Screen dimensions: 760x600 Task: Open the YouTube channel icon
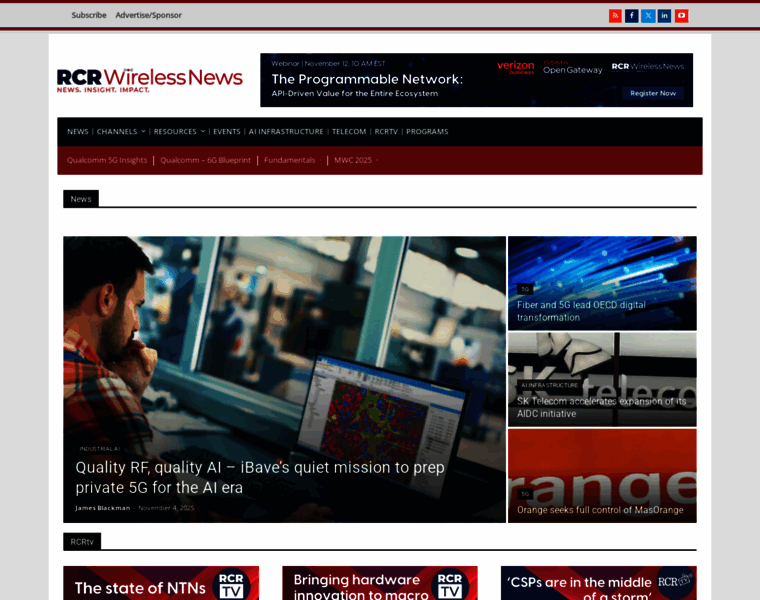click(681, 16)
